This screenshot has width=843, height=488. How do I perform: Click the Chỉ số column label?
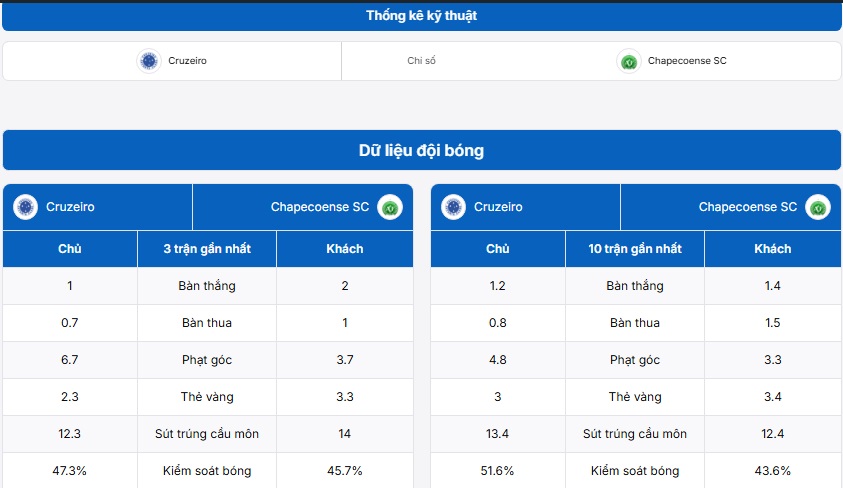tap(422, 61)
